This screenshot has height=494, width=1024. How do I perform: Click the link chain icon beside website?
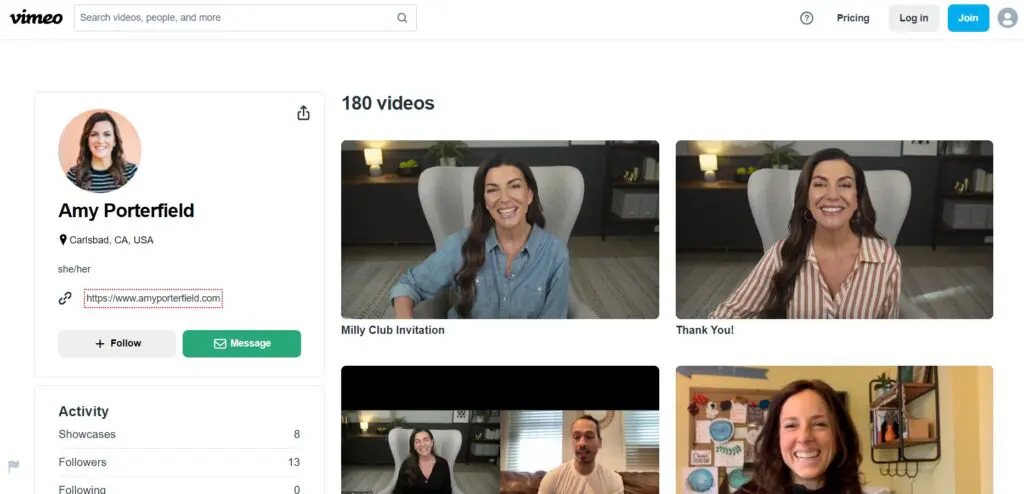(65, 299)
